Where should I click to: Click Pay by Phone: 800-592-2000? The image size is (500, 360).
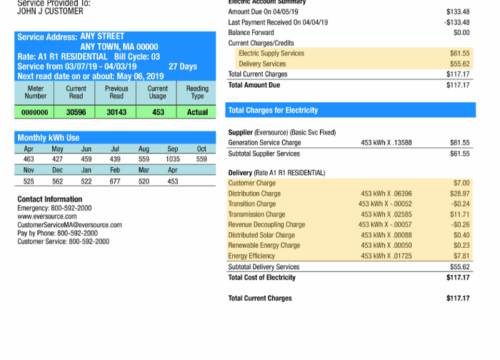click(x=57, y=233)
